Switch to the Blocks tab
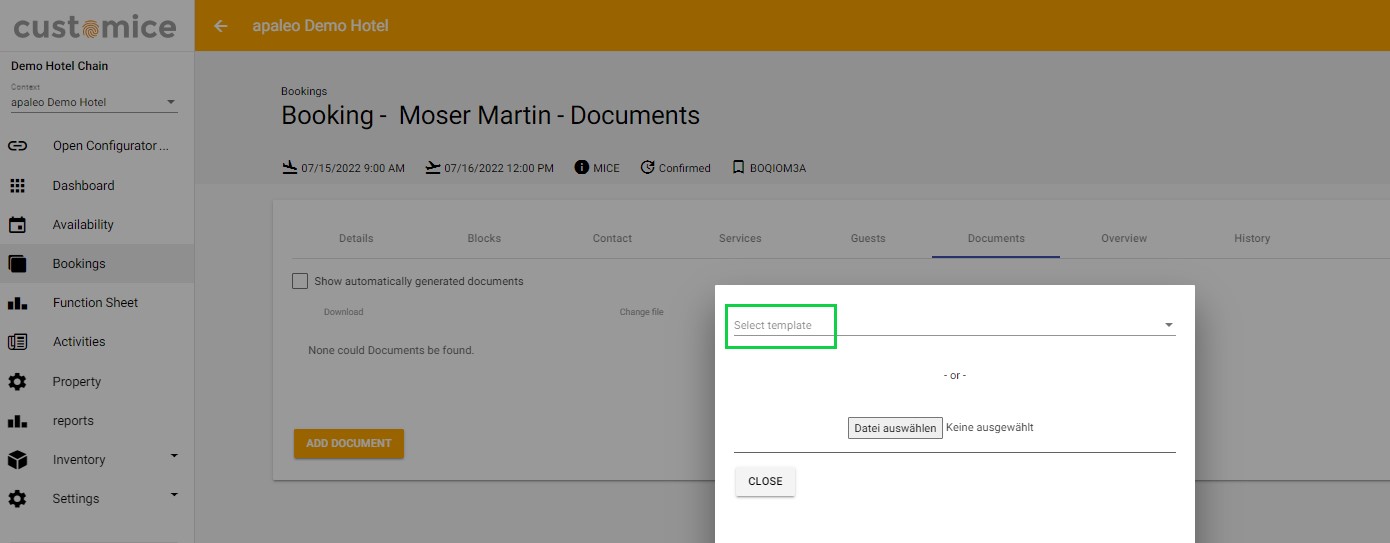 pos(484,238)
